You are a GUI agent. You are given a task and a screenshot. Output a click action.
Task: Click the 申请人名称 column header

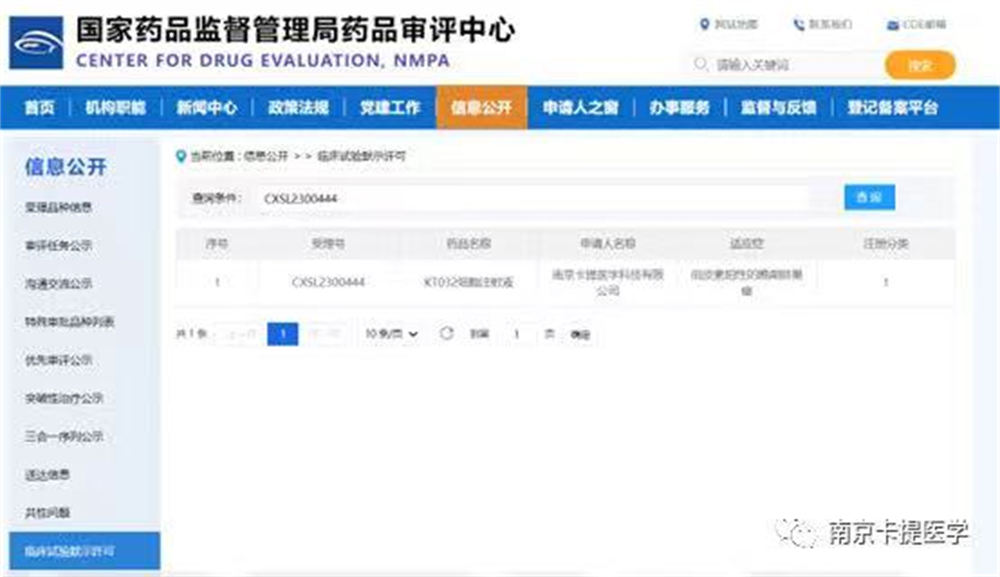607,243
